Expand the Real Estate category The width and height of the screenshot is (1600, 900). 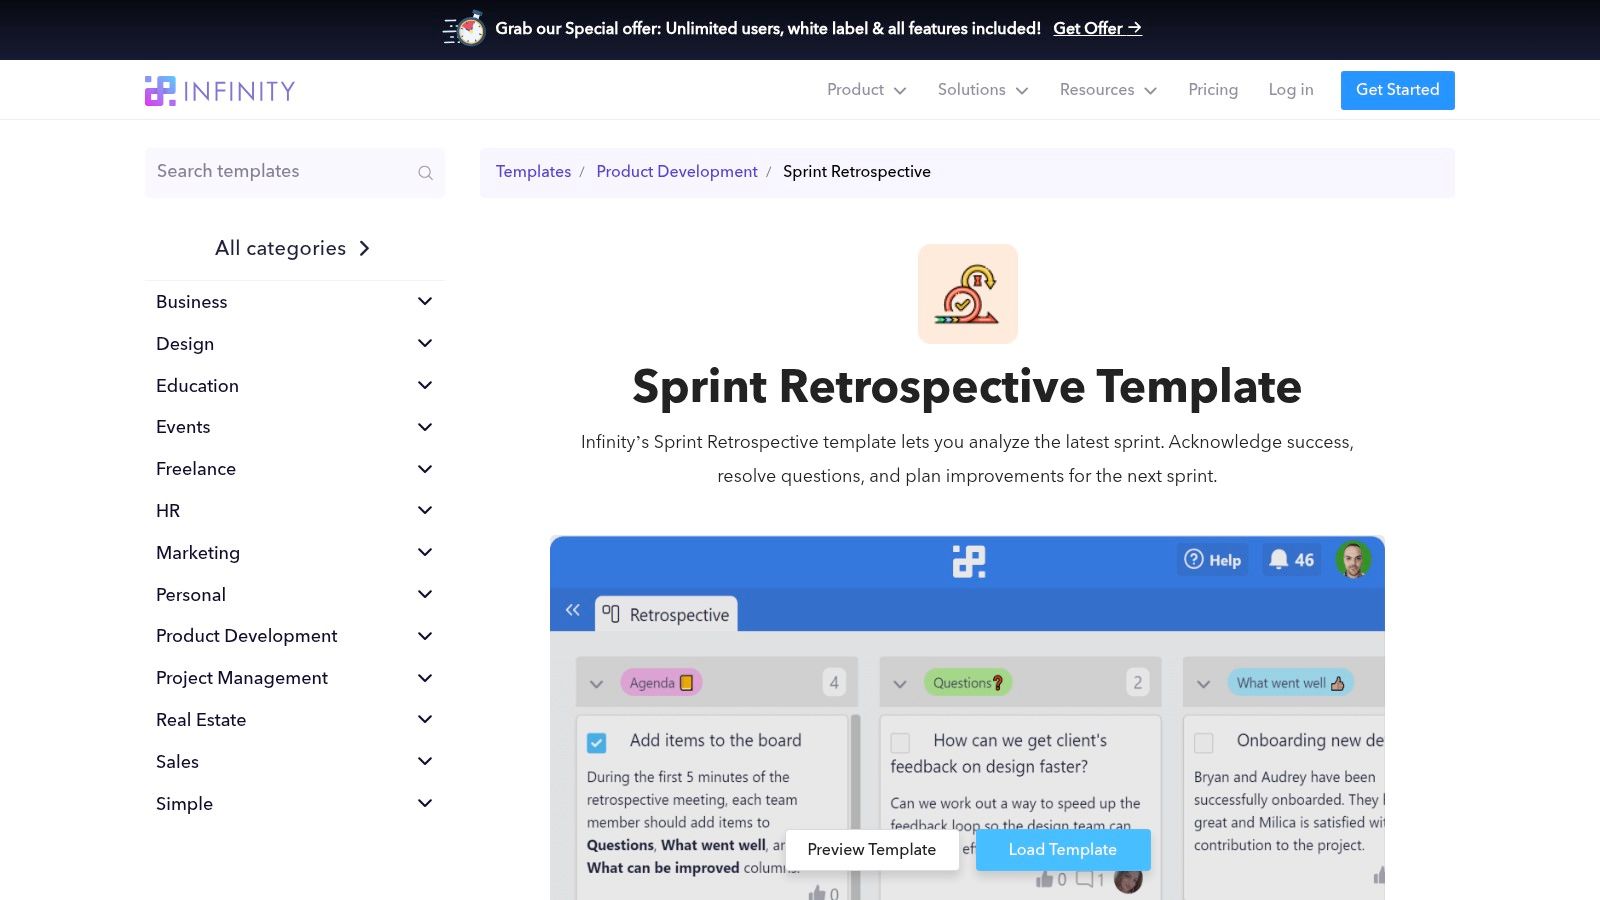point(425,719)
